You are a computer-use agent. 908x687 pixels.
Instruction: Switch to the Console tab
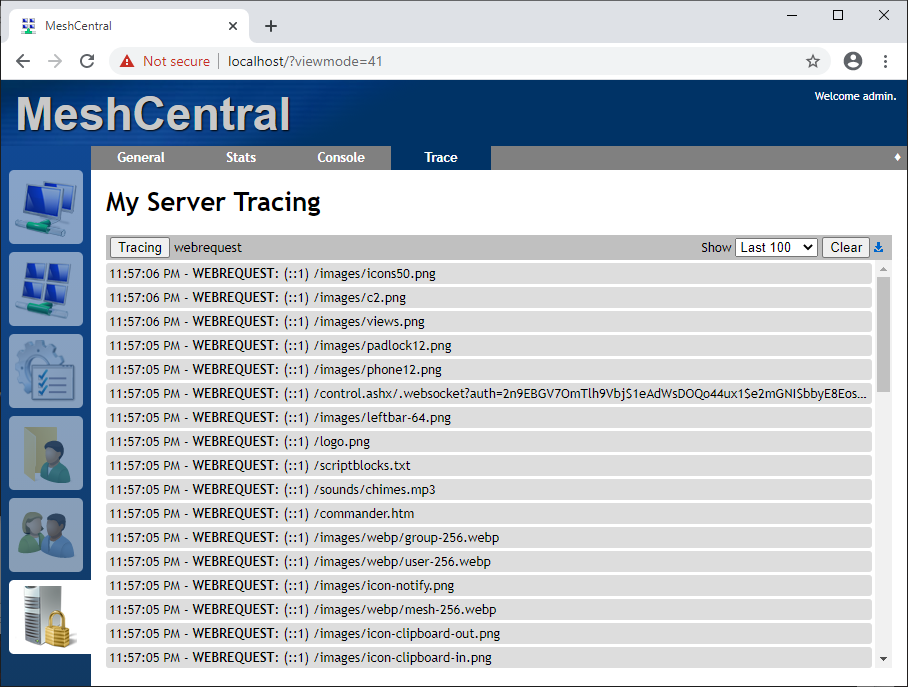340,157
